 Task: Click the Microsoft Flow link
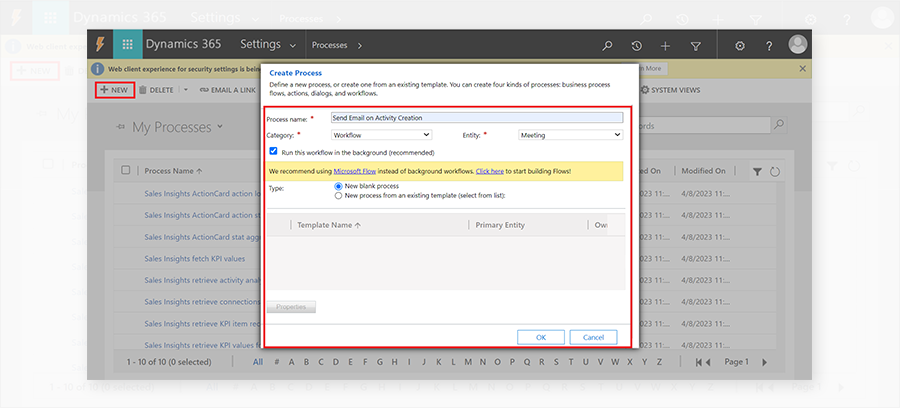[355, 171]
